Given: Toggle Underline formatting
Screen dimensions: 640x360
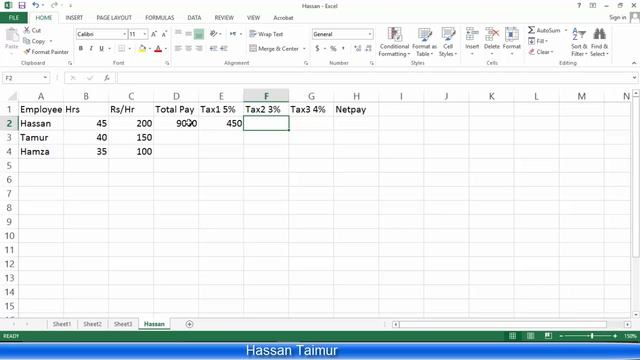Looking at the screenshot, I should click(x=101, y=48).
